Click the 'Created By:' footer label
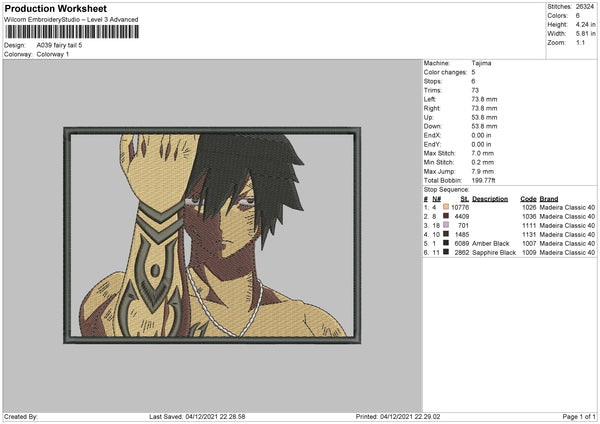Viewport: 600px width, 424px height. click(x=21, y=416)
